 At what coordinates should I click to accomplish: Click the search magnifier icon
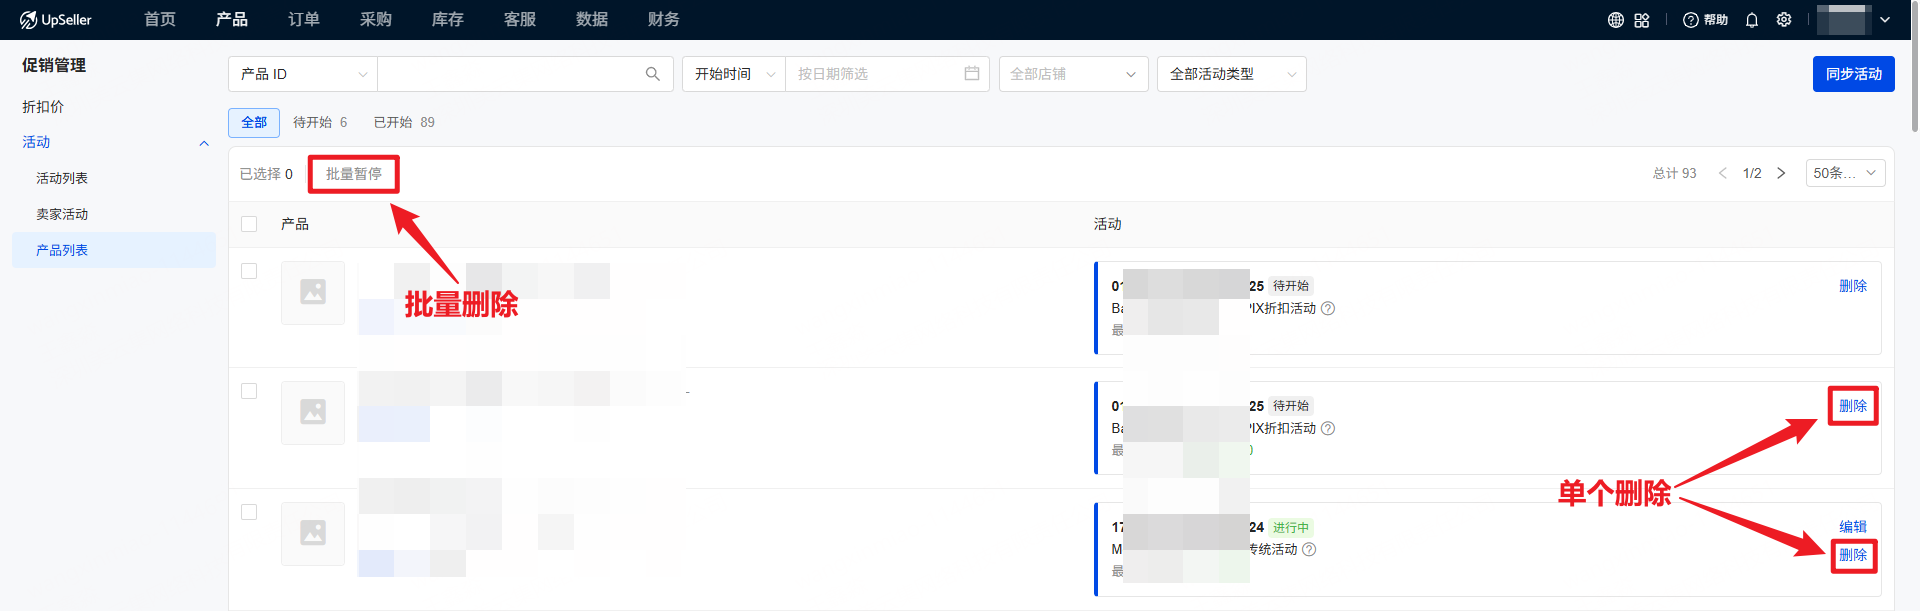point(652,74)
